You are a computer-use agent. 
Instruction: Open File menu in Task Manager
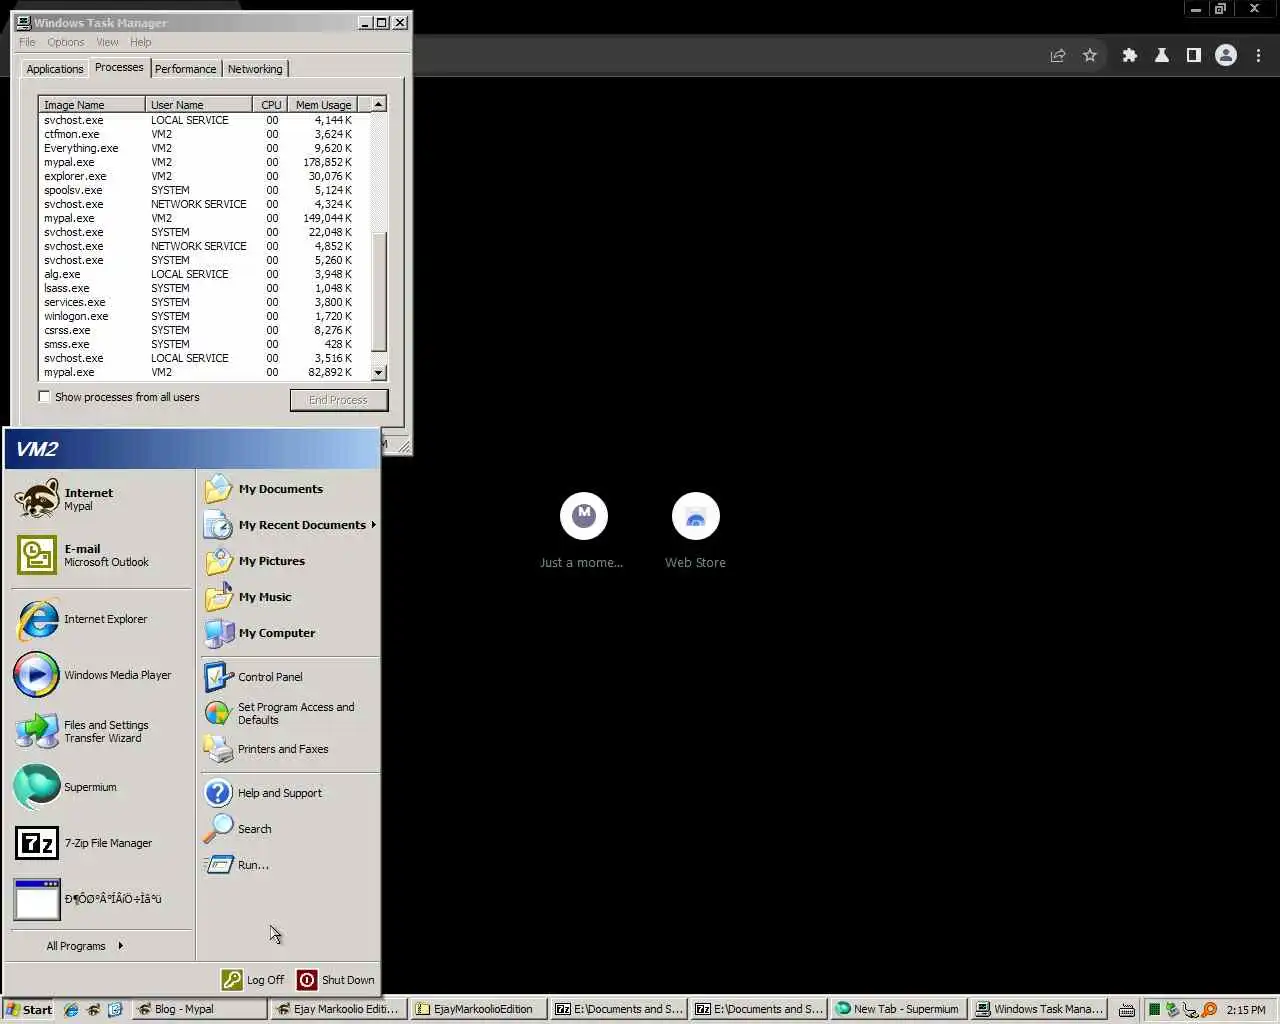point(28,42)
